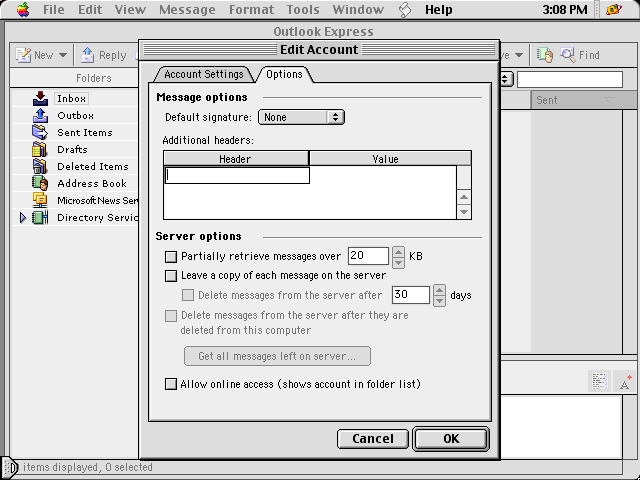Open the Format menu
640x480 pixels.
(x=251, y=9)
